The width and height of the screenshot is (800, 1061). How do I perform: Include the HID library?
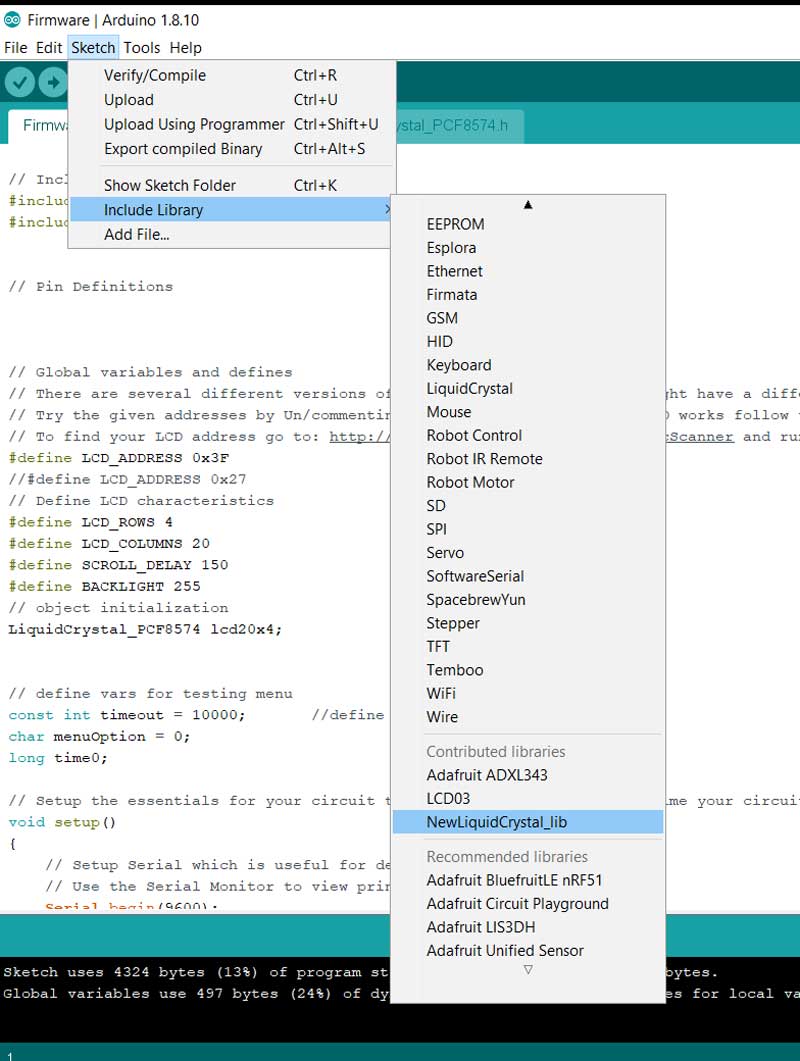coord(528,342)
